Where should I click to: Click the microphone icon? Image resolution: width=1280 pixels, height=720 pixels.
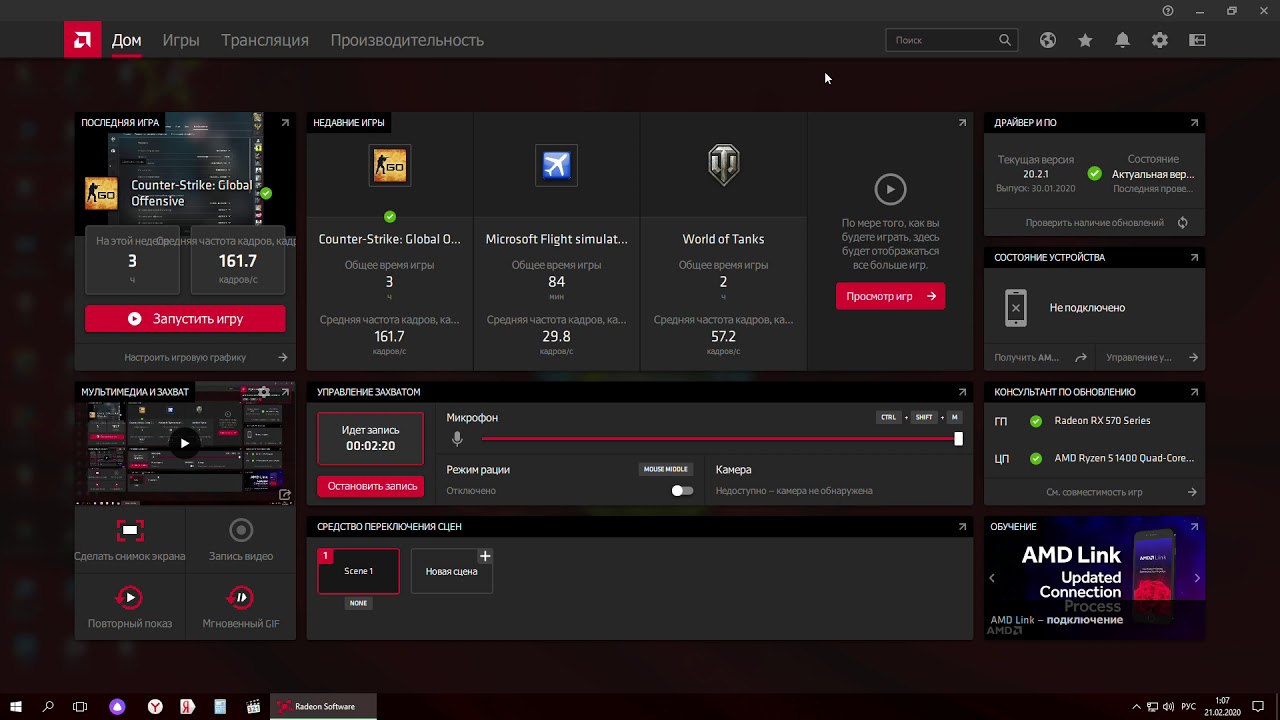point(457,439)
